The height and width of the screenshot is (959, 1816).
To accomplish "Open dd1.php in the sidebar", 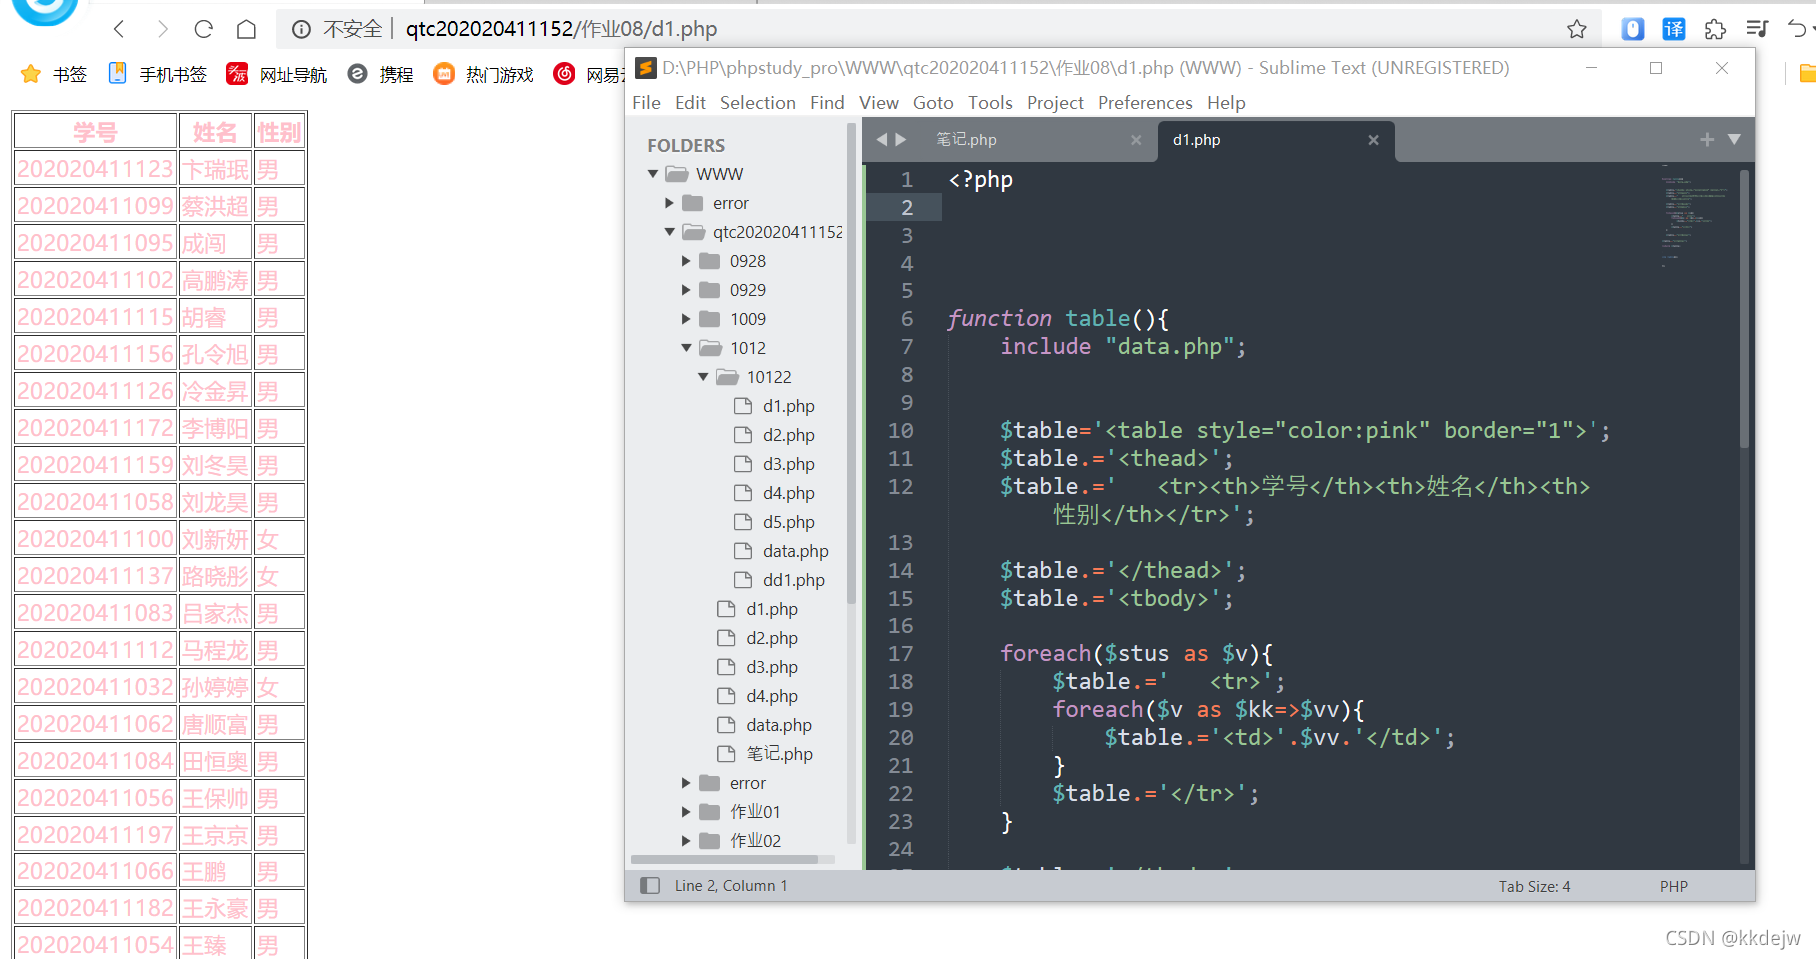I will (x=793, y=580).
